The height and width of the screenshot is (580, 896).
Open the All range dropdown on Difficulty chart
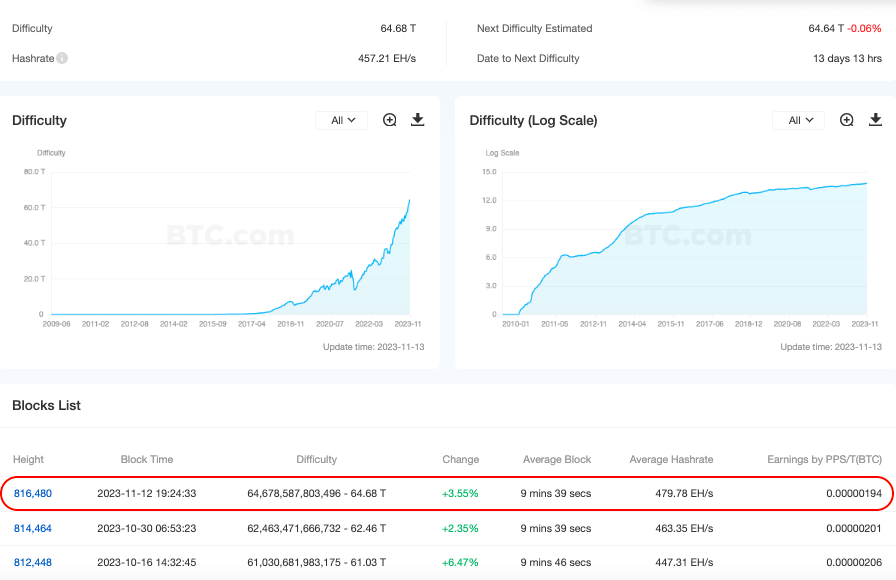pos(342,120)
